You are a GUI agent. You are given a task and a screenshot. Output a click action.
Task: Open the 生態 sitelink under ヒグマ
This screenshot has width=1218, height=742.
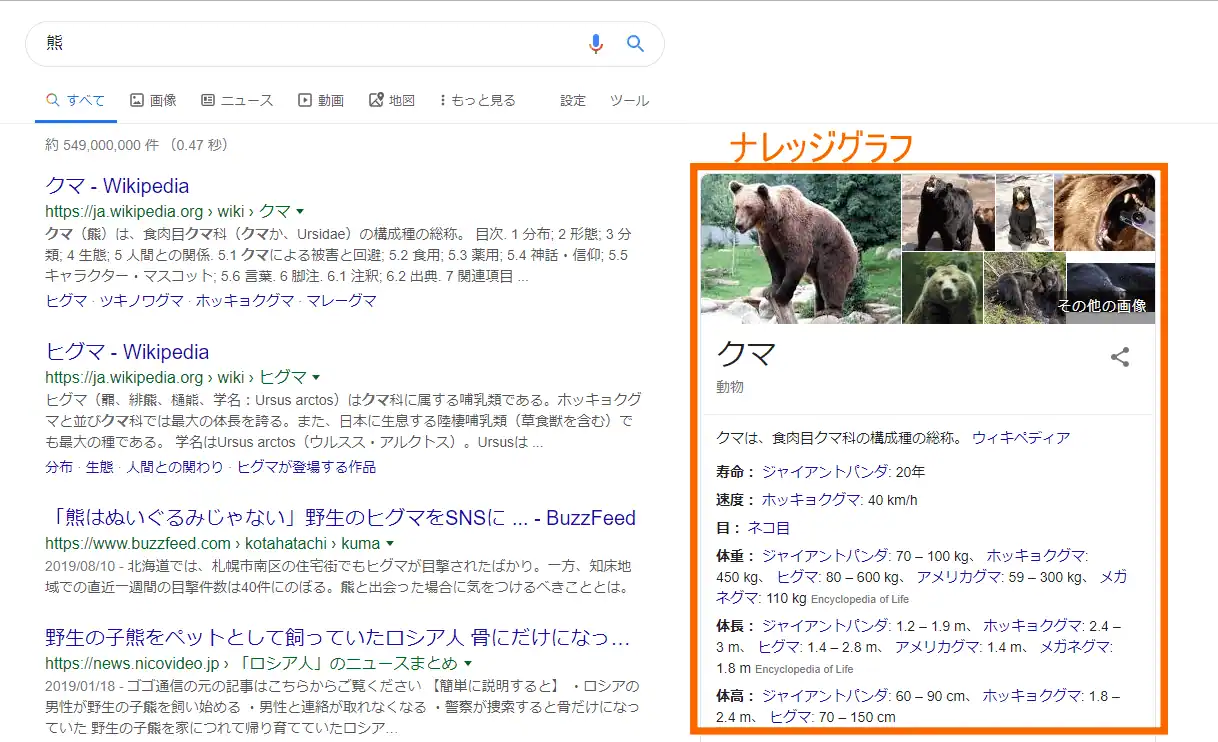(x=99, y=467)
